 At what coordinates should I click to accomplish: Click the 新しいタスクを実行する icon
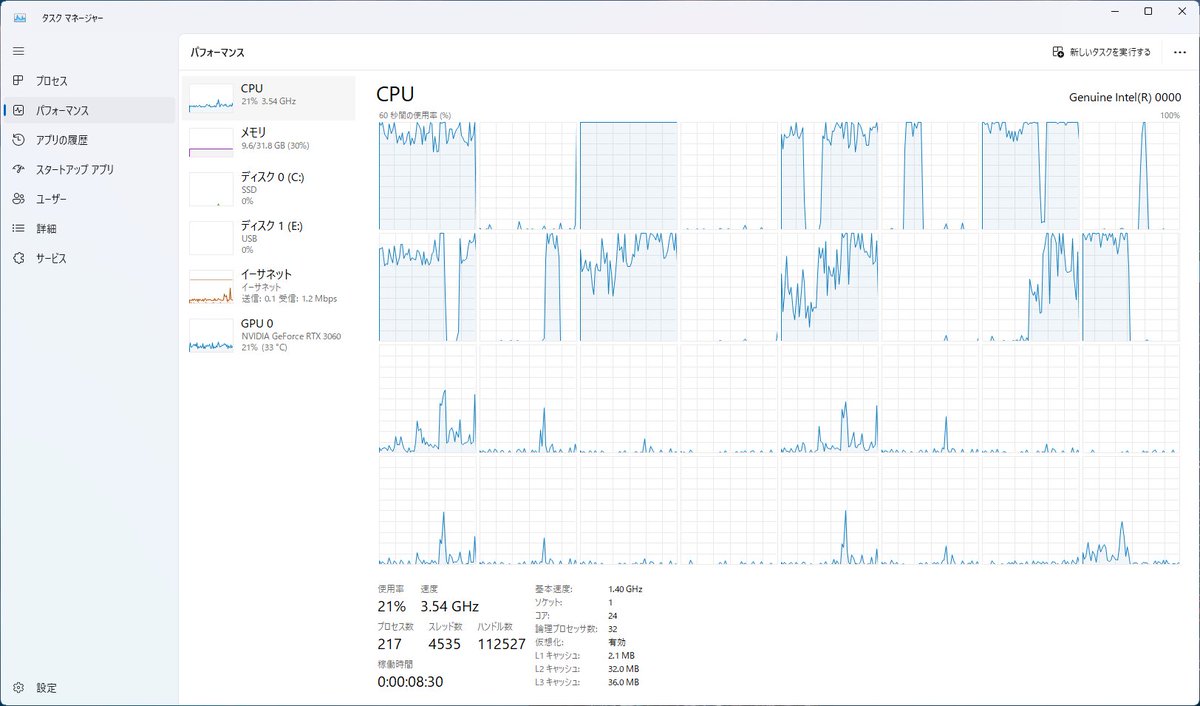(1058, 52)
